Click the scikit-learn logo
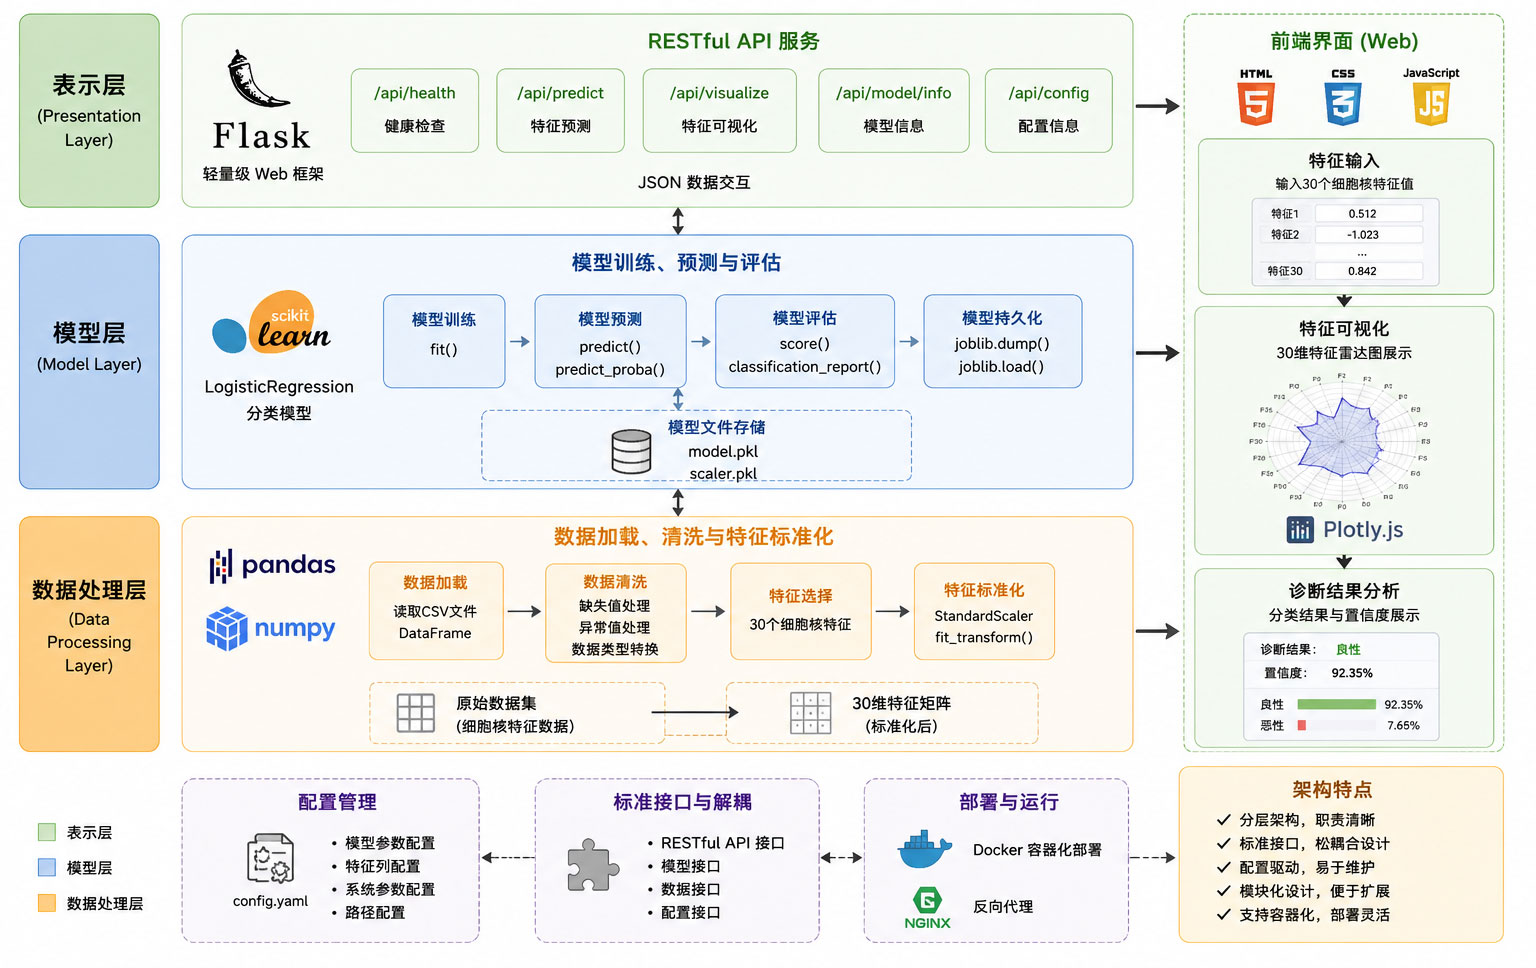The width and height of the screenshot is (1536, 968). point(271,324)
